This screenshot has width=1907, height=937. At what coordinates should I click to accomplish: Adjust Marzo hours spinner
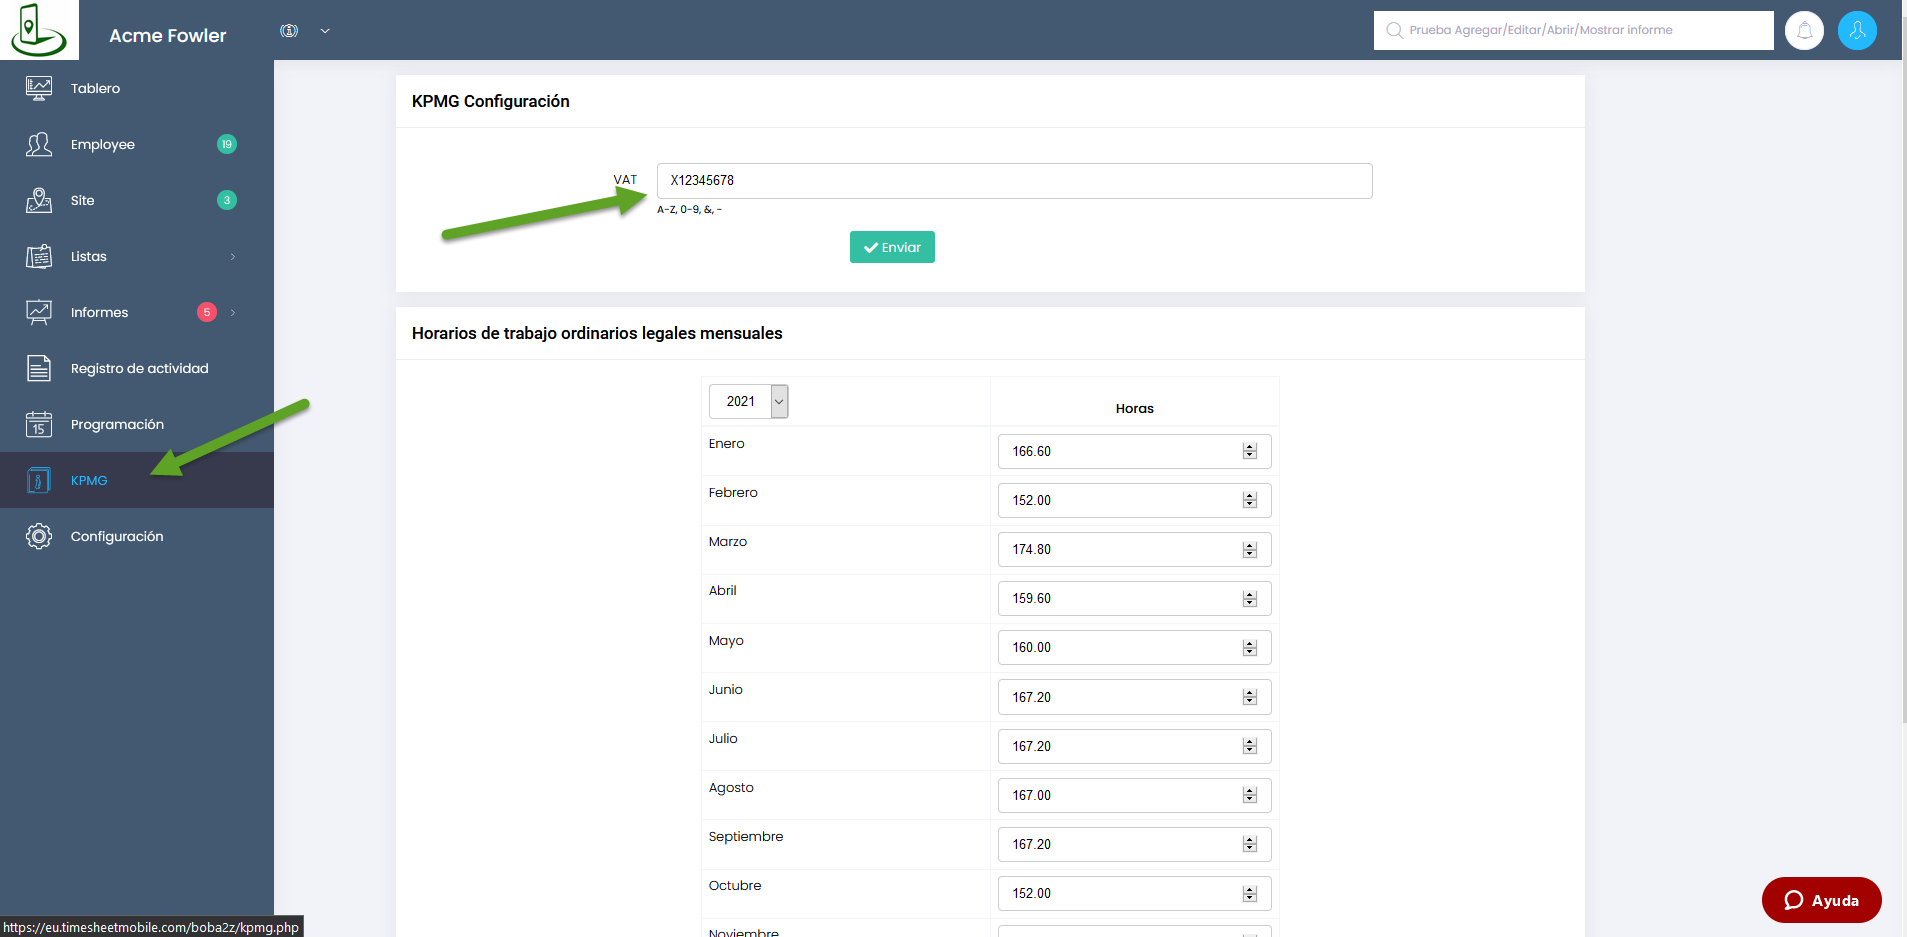click(x=1250, y=549)
